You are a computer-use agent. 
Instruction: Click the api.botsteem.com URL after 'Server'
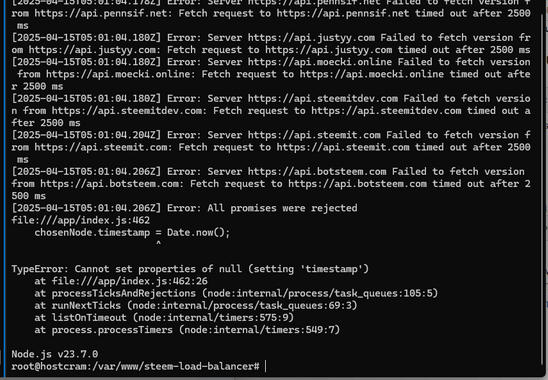coord(317,172)
